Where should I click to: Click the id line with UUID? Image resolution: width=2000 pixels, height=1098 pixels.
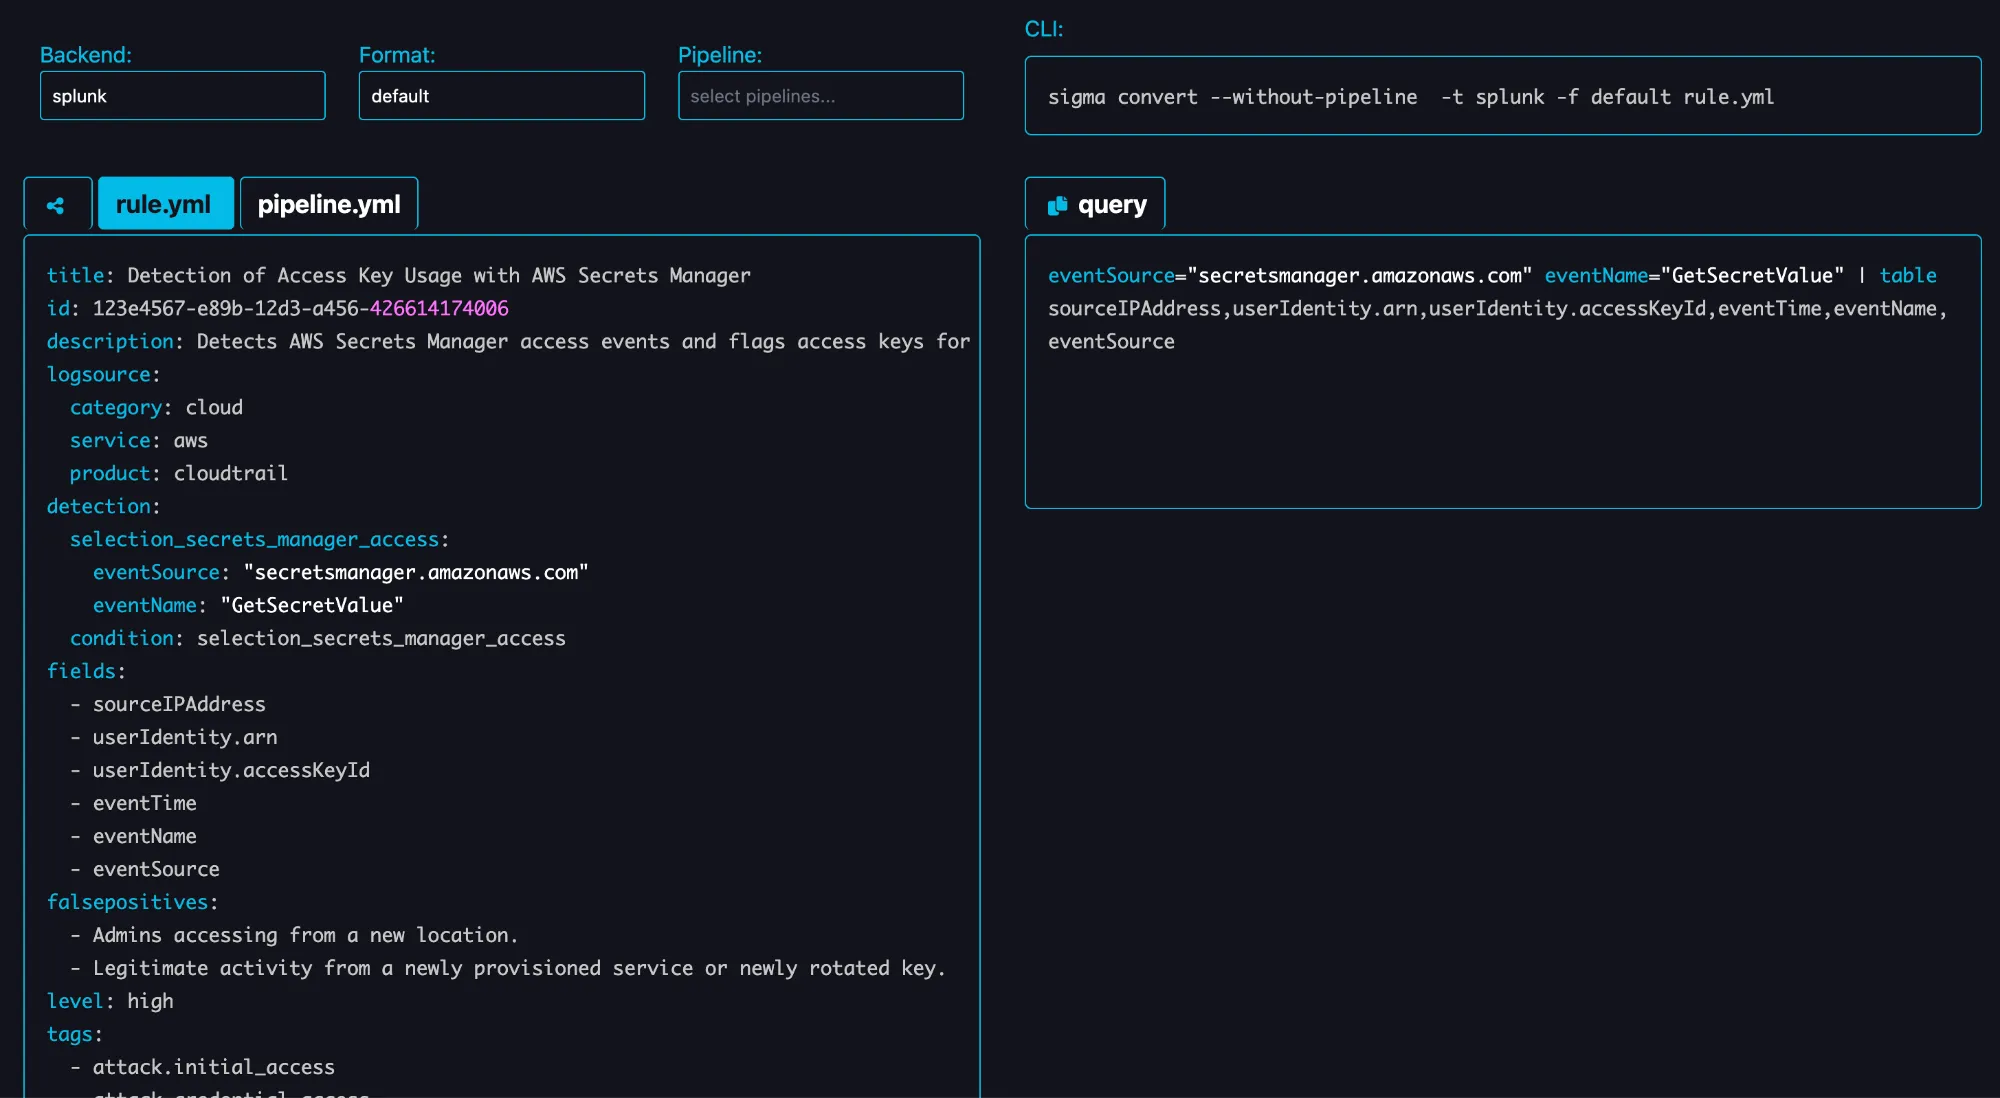[x=277, y=308]
